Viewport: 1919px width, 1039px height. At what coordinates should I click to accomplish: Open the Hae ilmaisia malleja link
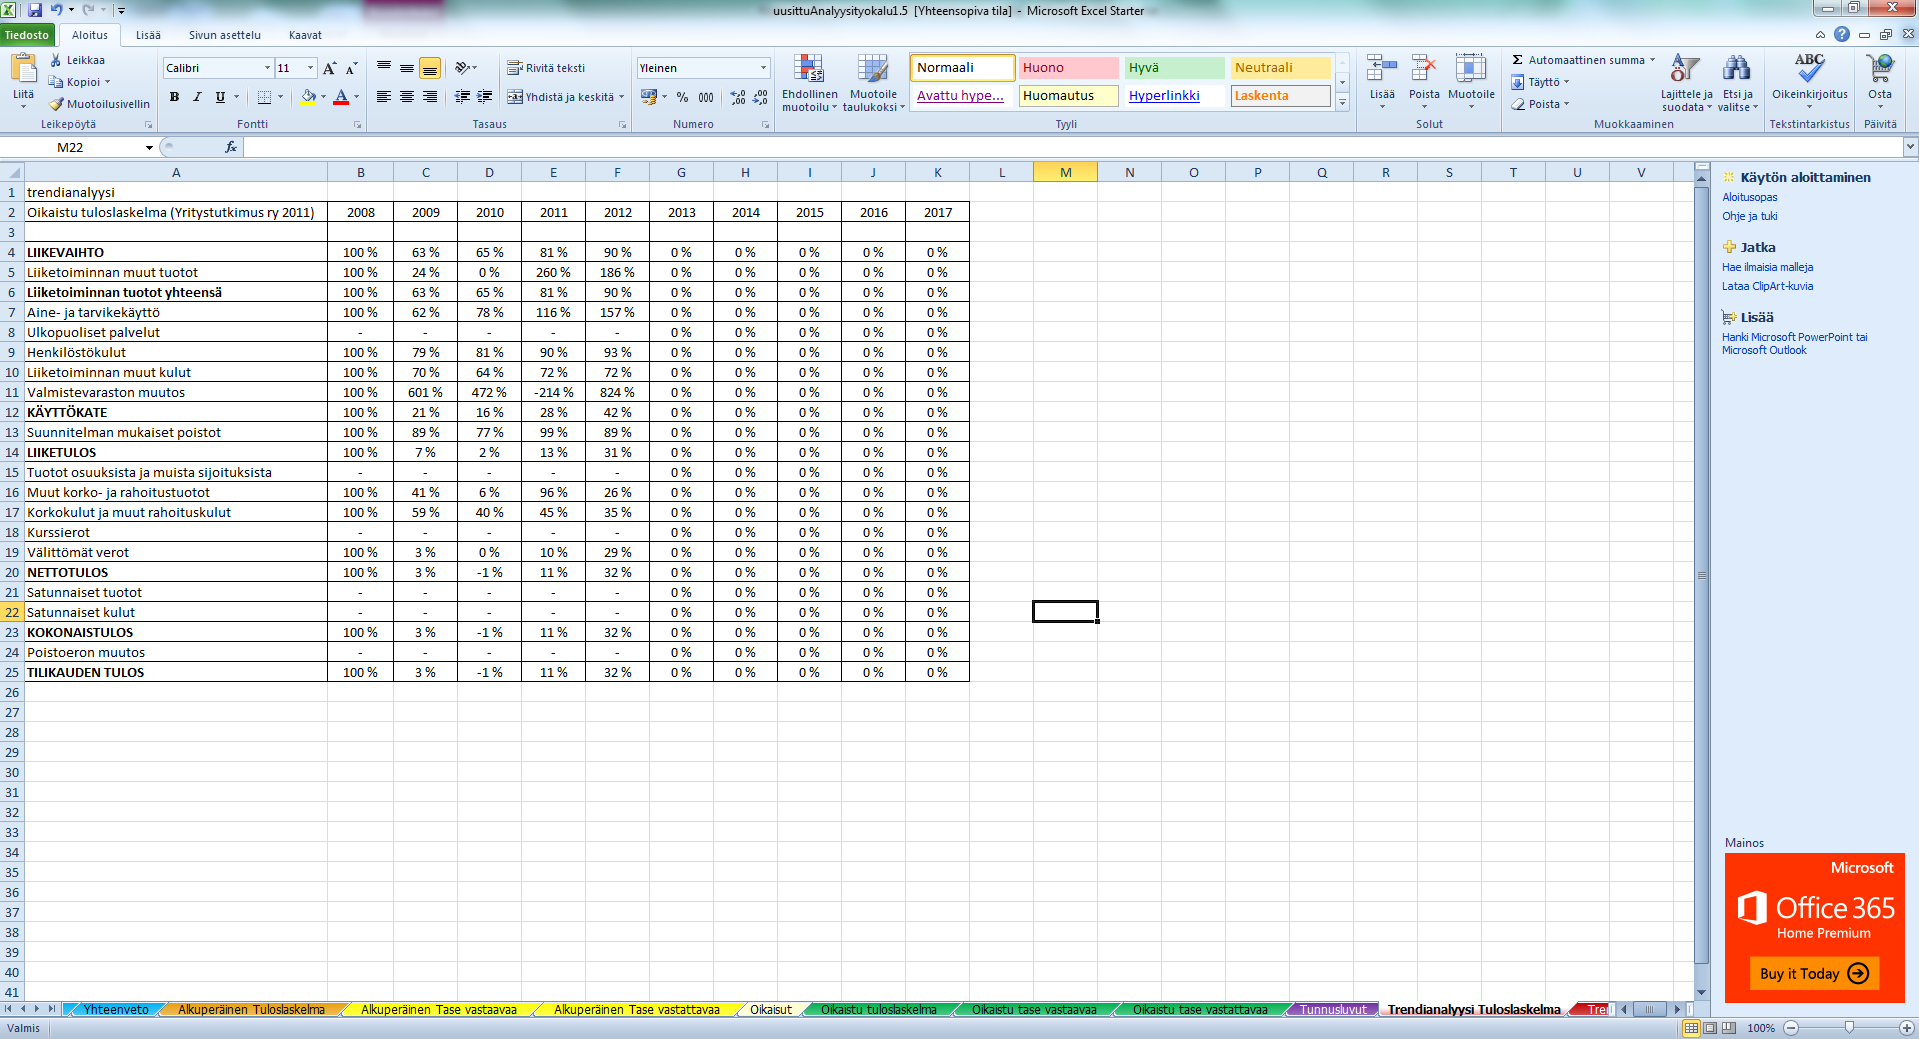point(1767,267)
